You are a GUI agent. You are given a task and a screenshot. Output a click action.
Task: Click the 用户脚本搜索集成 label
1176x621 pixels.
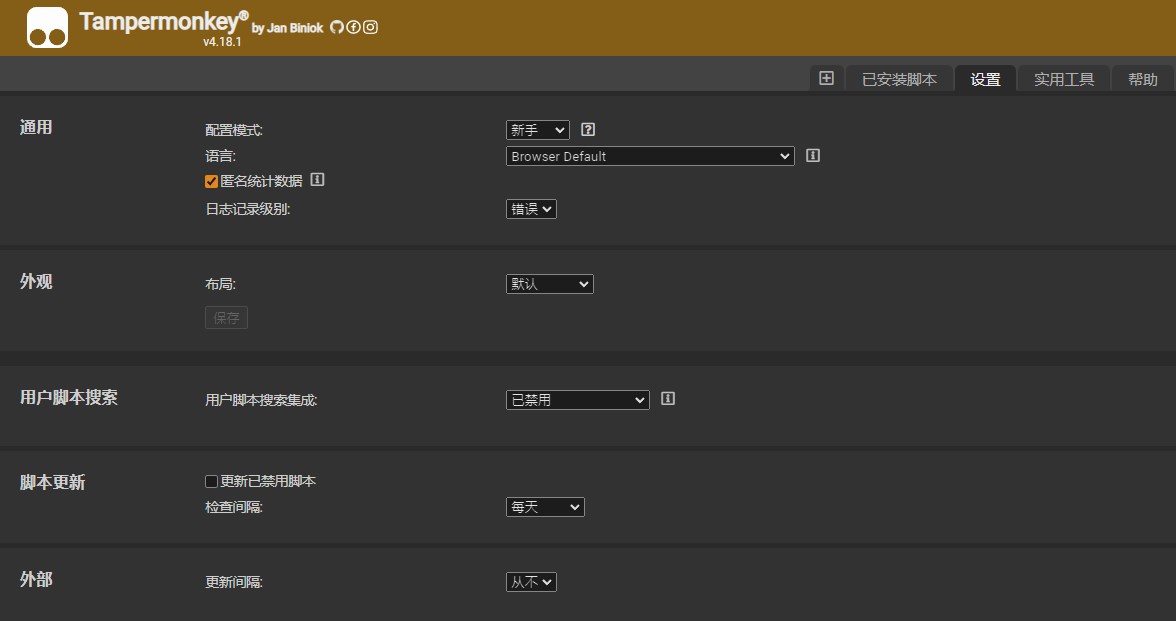coord(261,400)
